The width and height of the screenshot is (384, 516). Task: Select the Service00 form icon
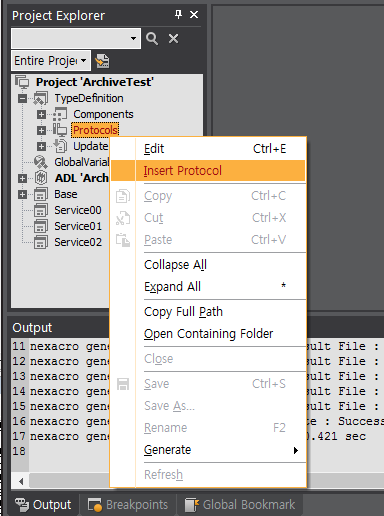(x=41, y=210)
